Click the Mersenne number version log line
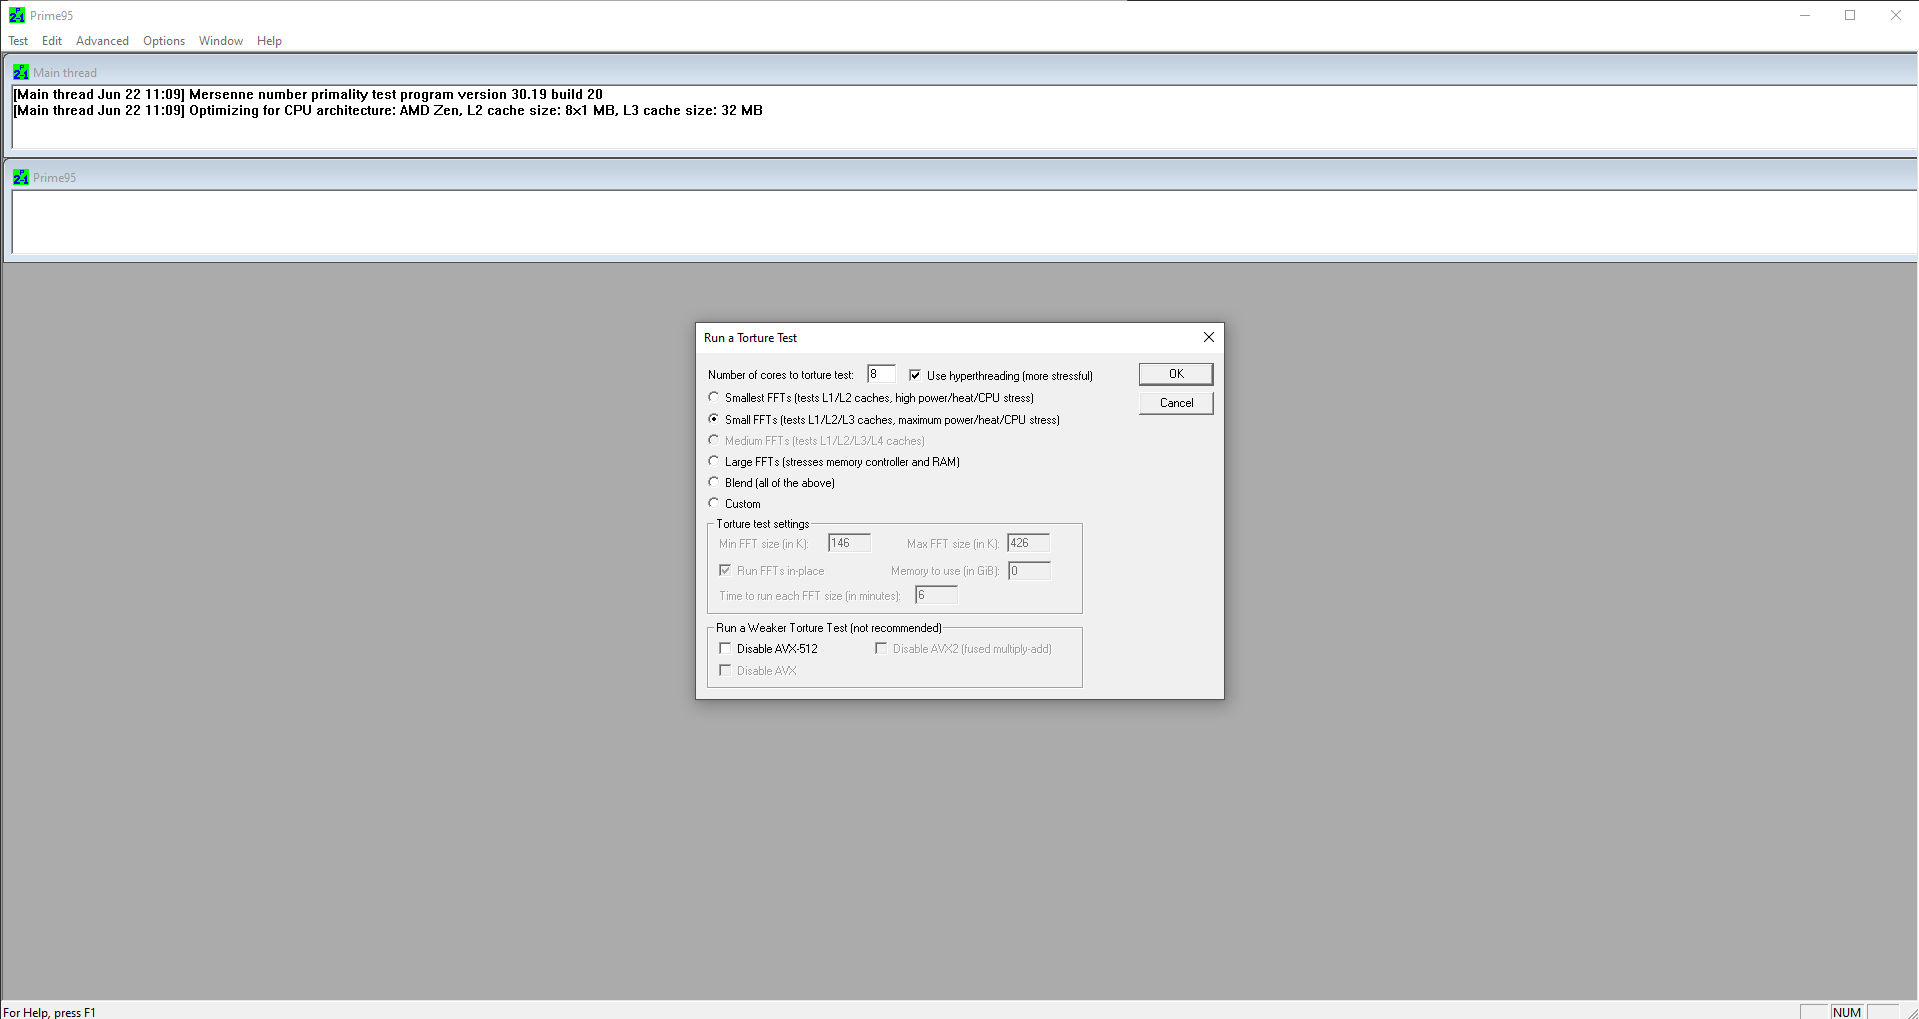 point(308,94)
